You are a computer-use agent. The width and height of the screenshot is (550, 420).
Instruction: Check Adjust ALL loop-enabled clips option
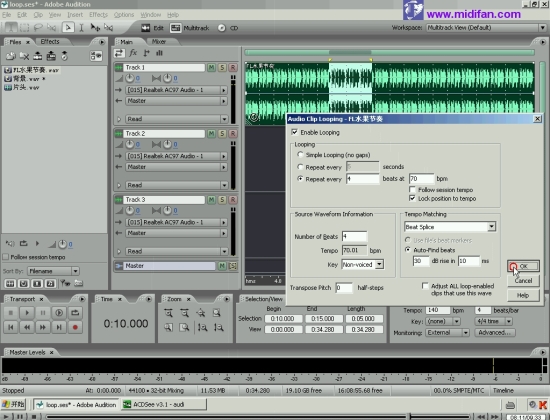425,286
